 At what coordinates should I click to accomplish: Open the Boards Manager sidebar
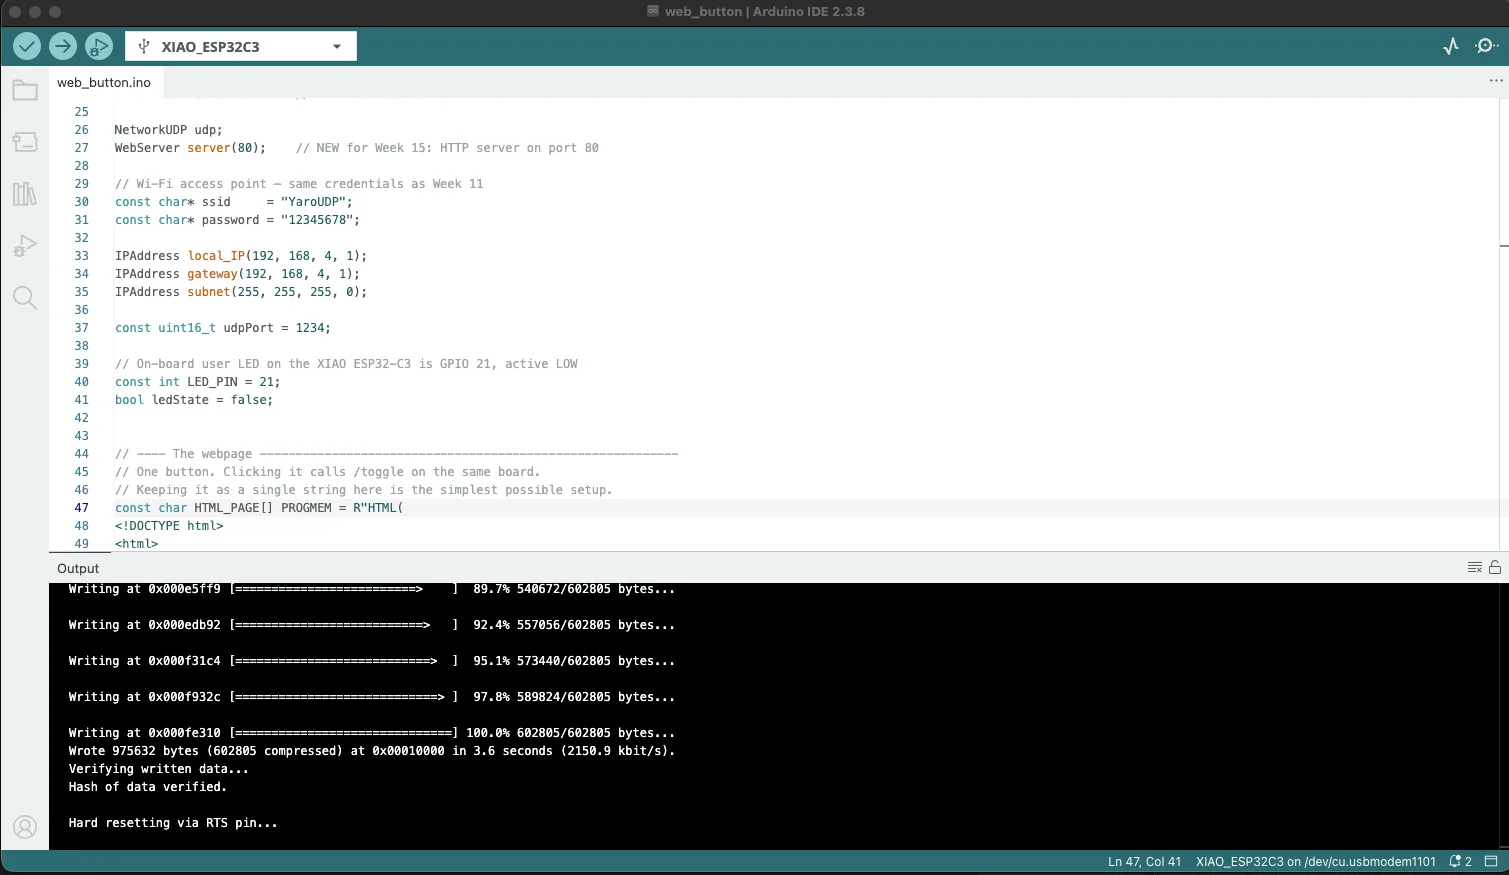(x=25, y=142)
